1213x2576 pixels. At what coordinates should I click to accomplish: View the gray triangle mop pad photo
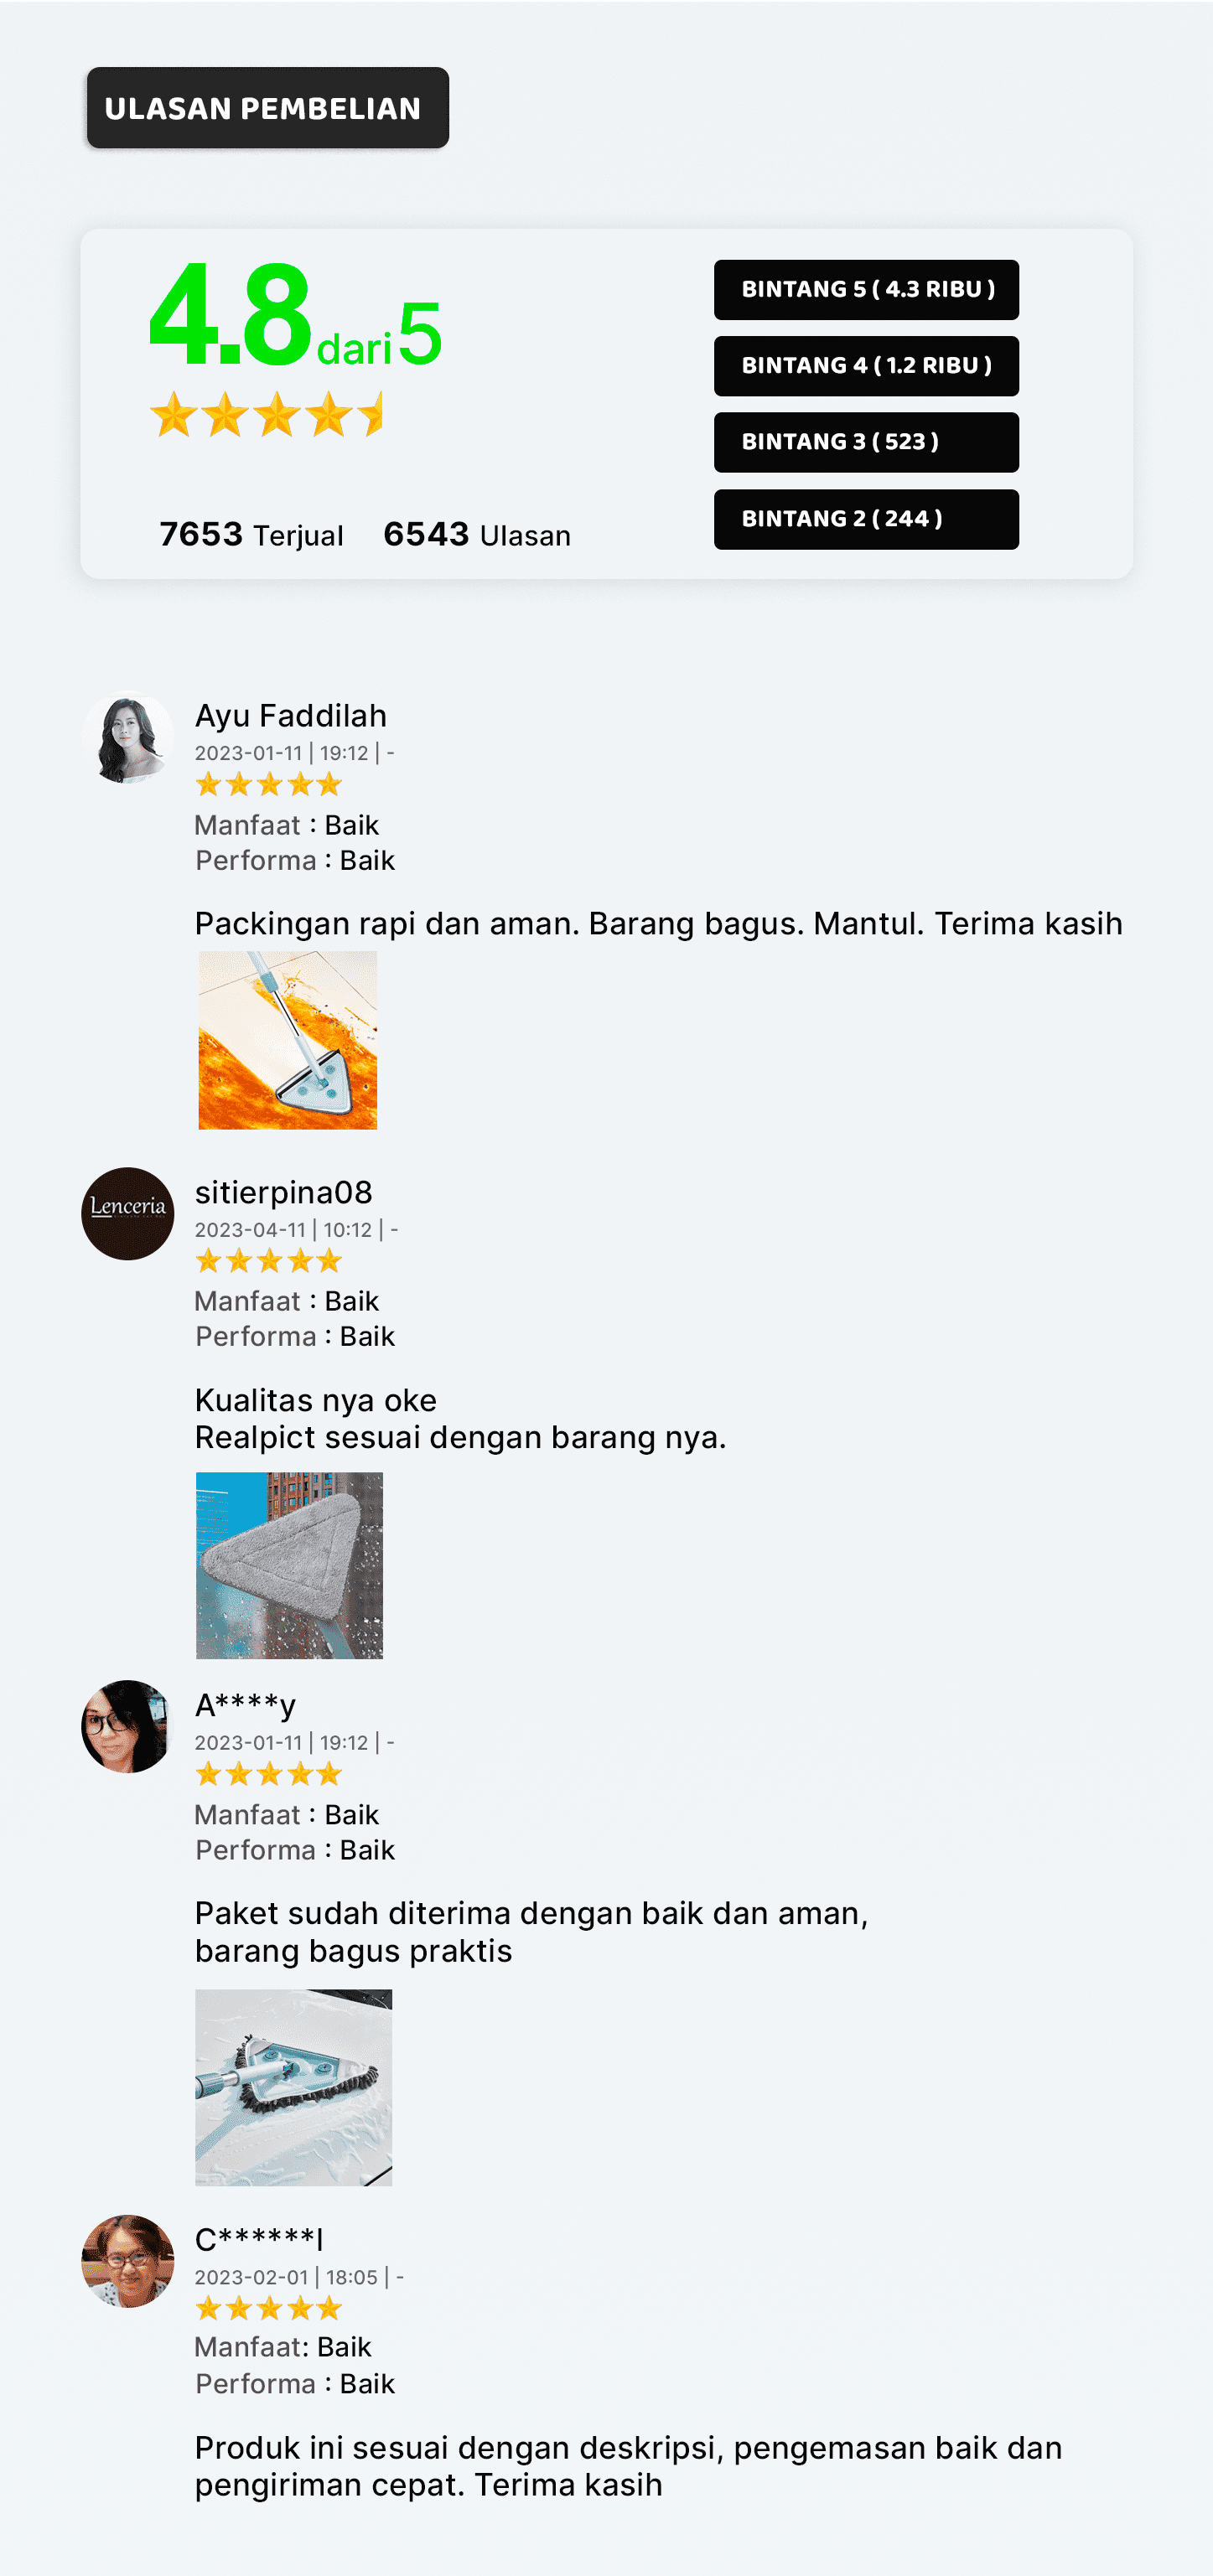click(x=289, y=1565)
